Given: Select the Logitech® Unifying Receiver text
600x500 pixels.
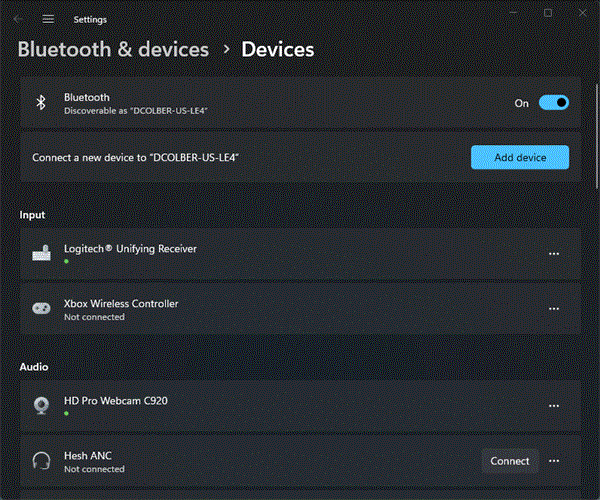Looking at the screenshot, I should point(130,249).
